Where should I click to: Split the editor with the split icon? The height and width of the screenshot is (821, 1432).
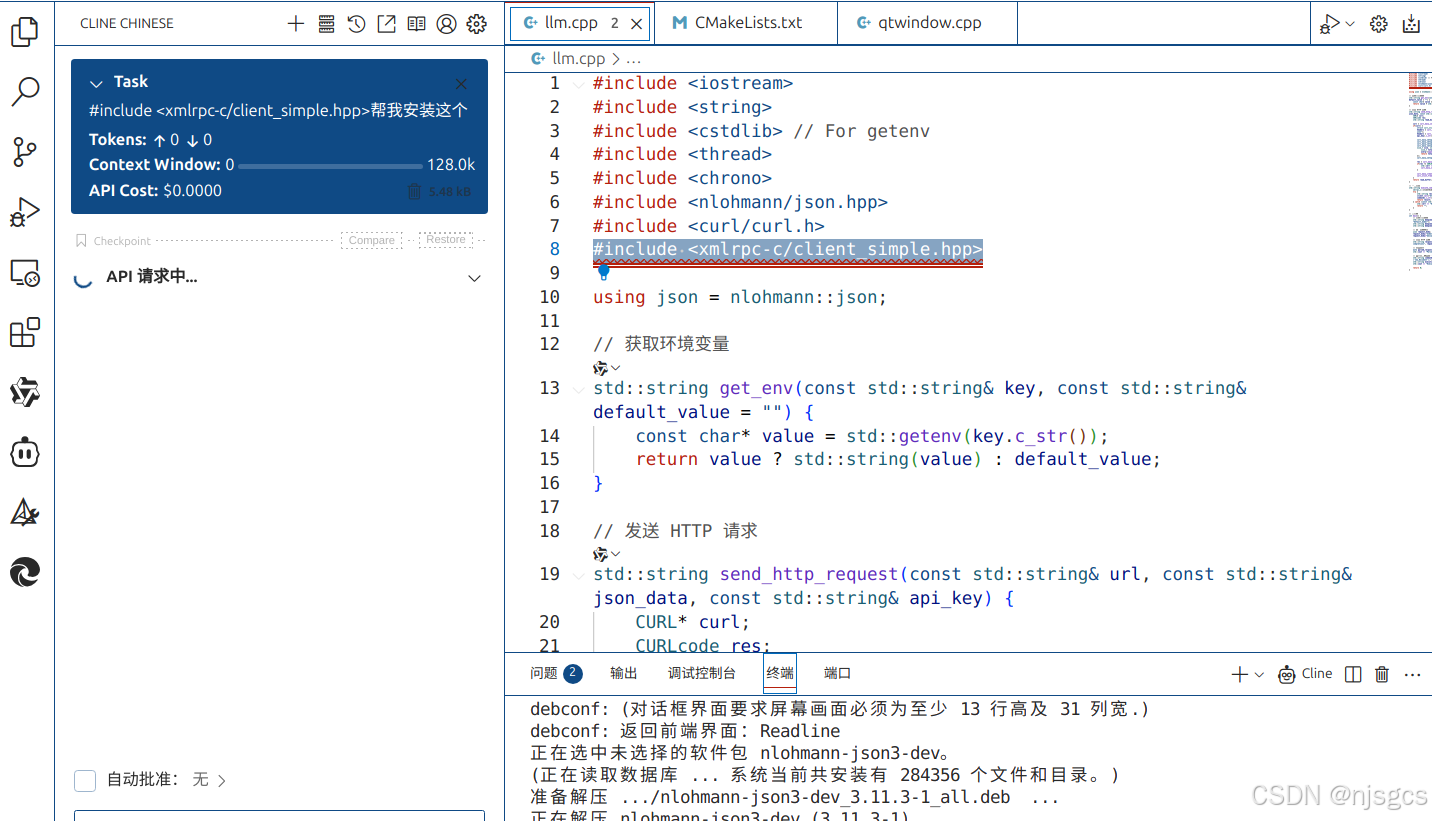pyautogui.click(x=1352, y=674)
